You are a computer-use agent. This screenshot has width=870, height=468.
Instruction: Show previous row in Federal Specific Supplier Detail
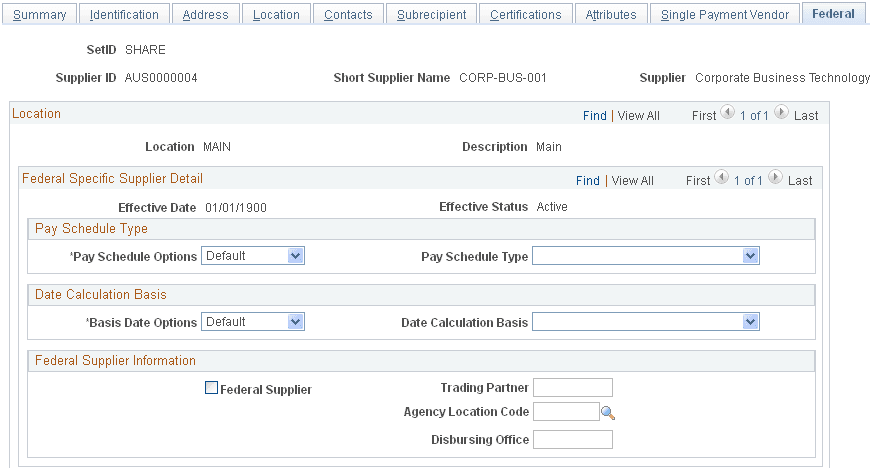tap(721, 178)
